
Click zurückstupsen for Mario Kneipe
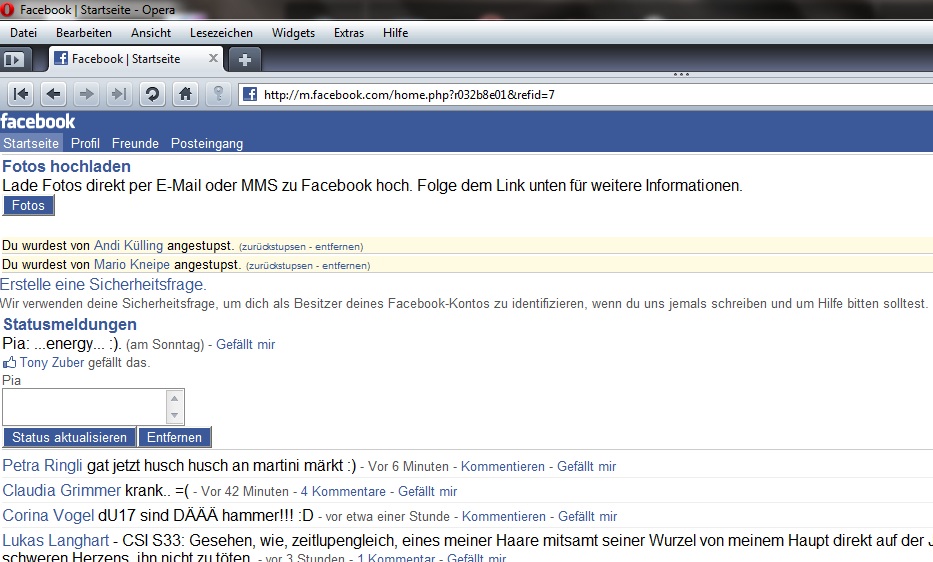[280, 266]
